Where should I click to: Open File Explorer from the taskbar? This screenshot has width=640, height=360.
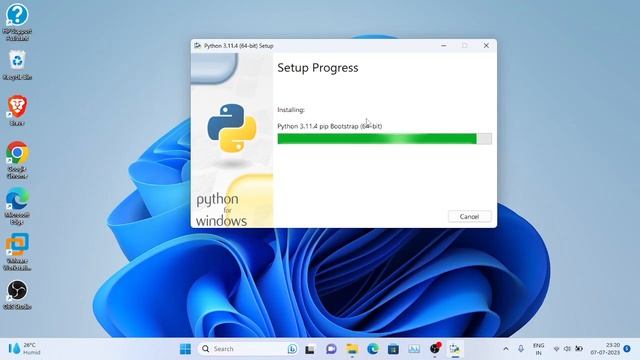click(x=352, y=349)
